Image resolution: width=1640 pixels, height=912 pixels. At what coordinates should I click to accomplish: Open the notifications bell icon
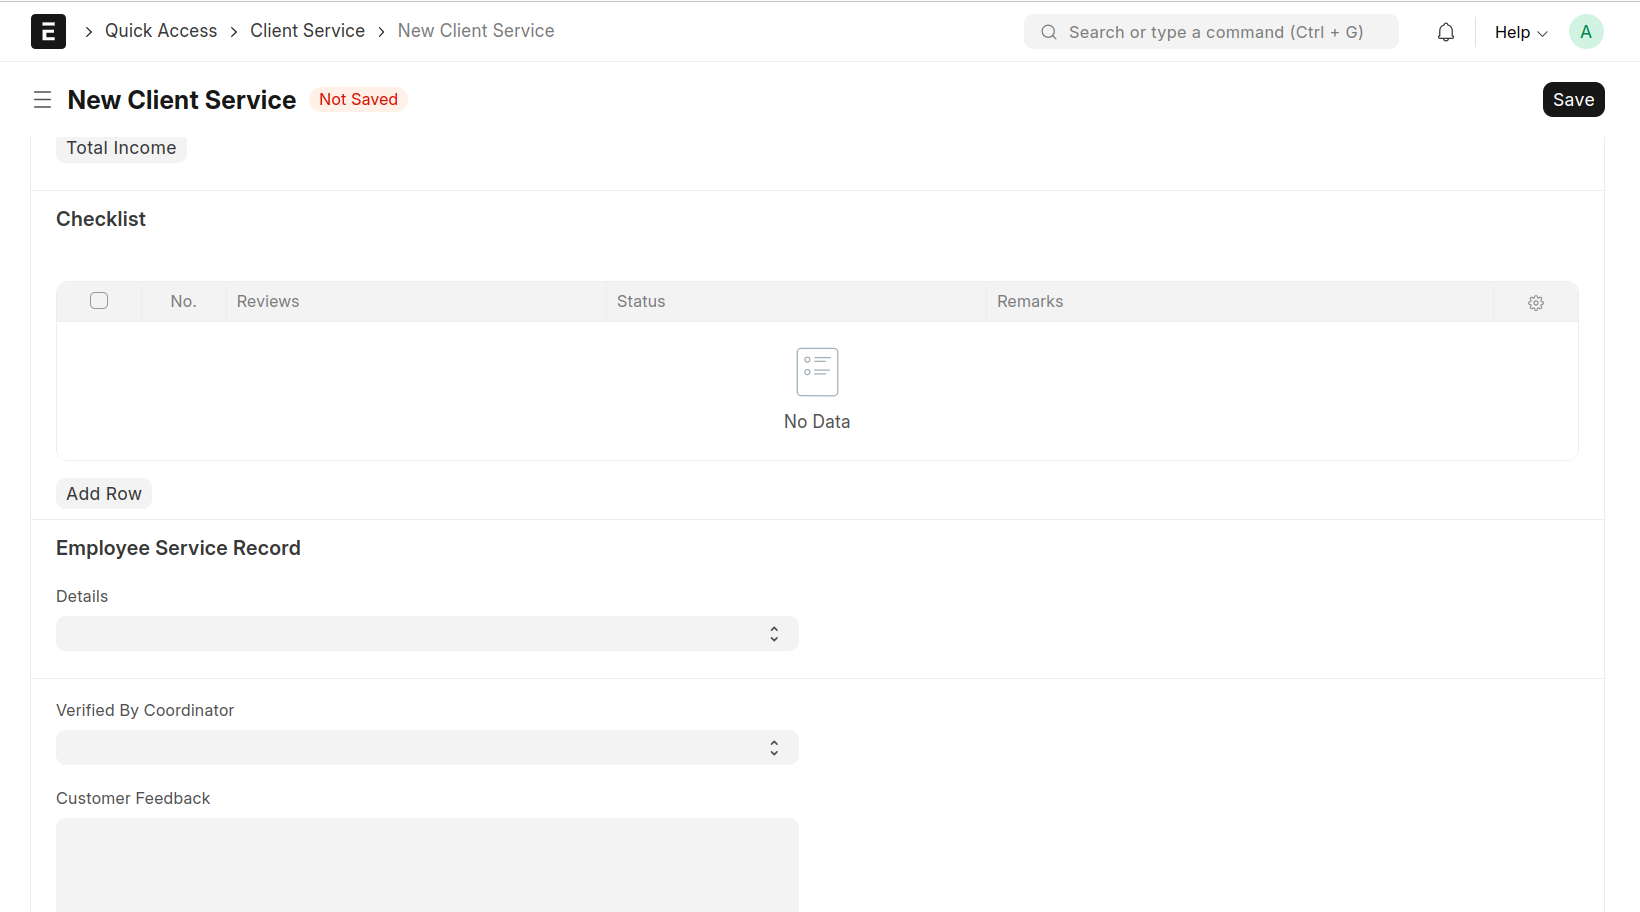[x=1445, y=32]
